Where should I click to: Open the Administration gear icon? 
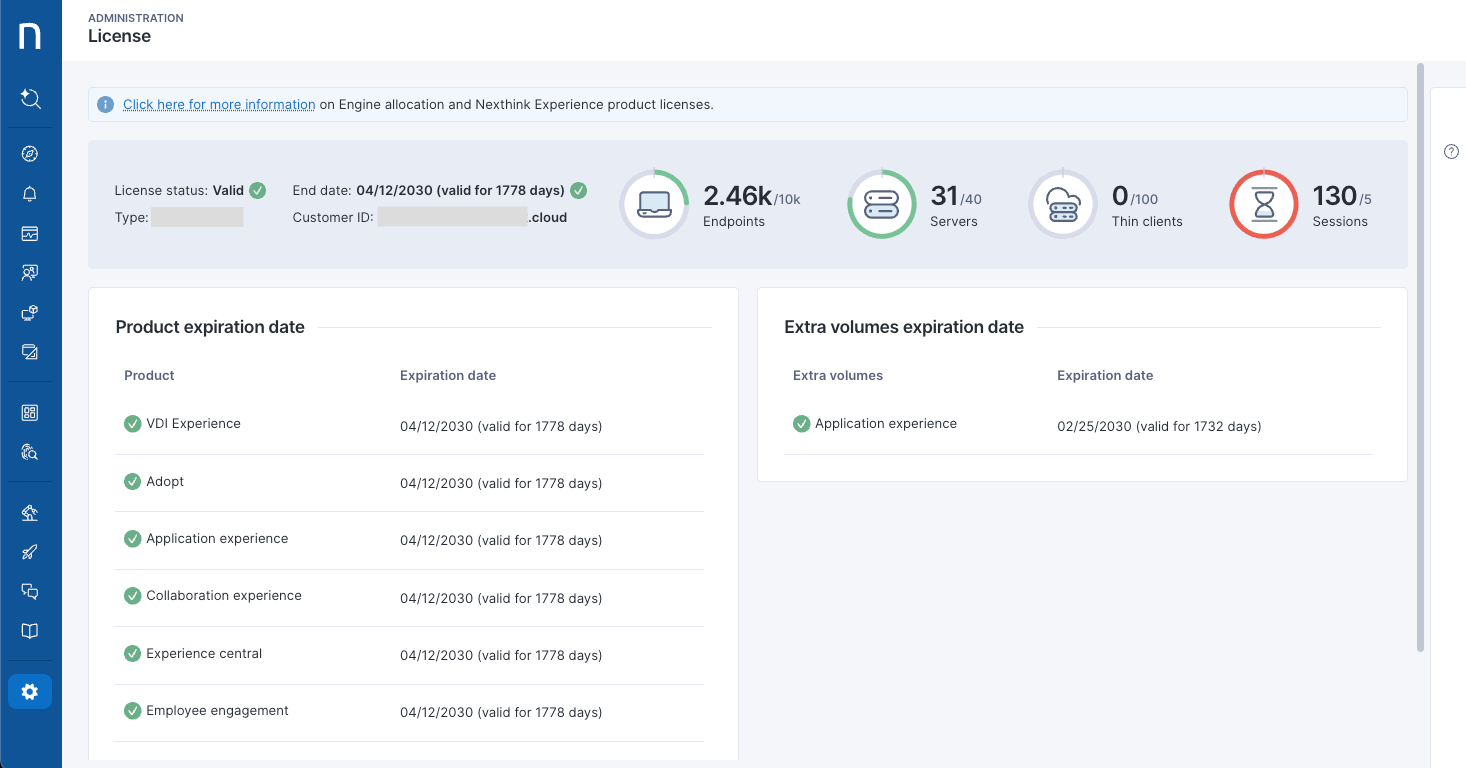pyautogui.click(x=30, y=692)
